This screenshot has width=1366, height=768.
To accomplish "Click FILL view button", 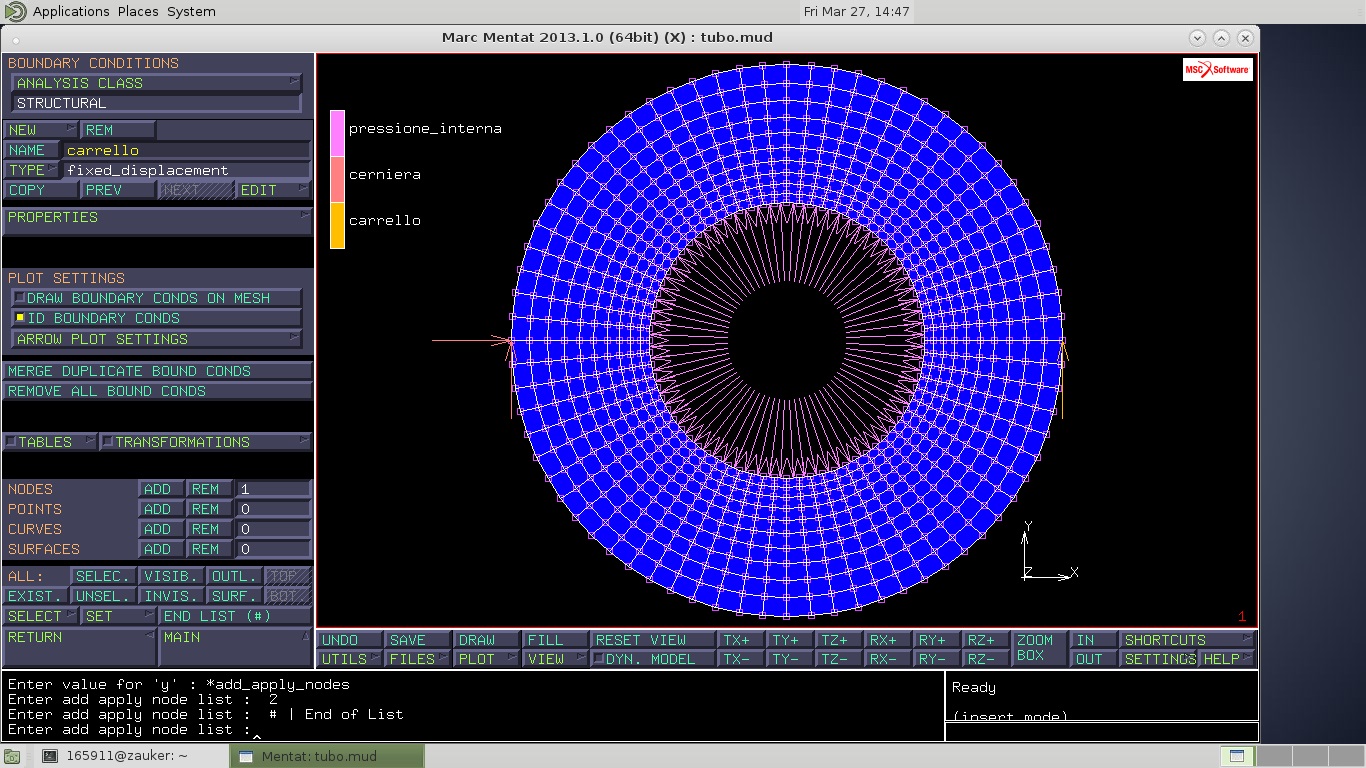I will 555,640.
